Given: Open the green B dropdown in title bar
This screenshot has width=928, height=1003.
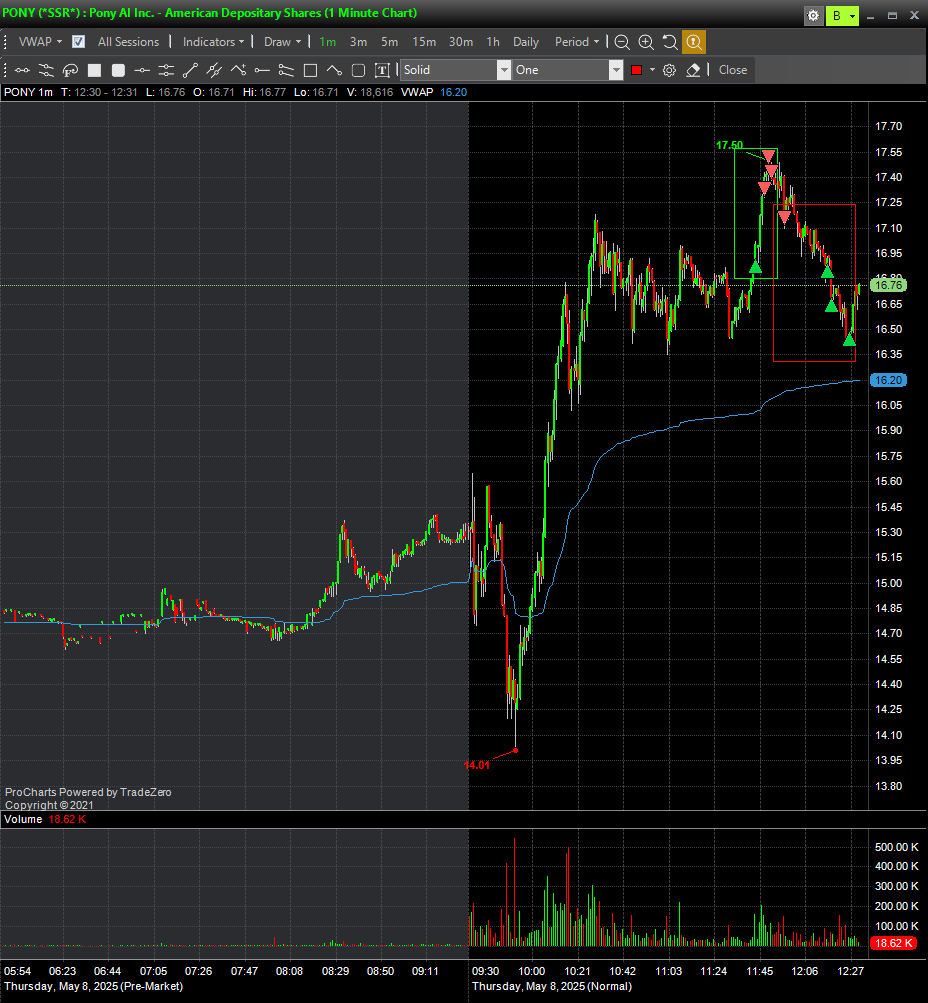Looking at the screenshot, I should pyautogui.click(x=842, y=15).
